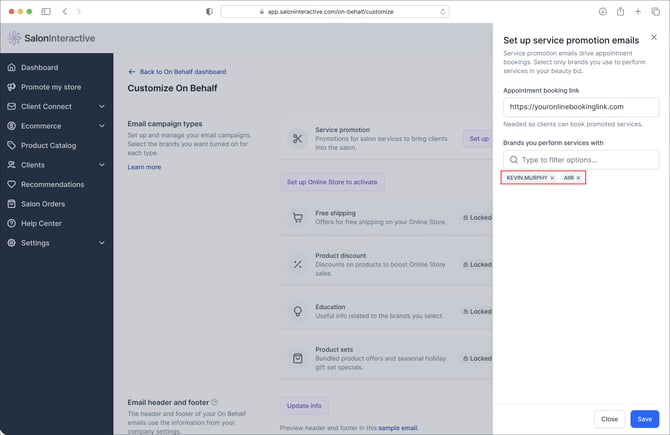The width and height of the screenshot is (670, 435).
Task: Click the Recommendations heart icon
Action: pos(12,184)
